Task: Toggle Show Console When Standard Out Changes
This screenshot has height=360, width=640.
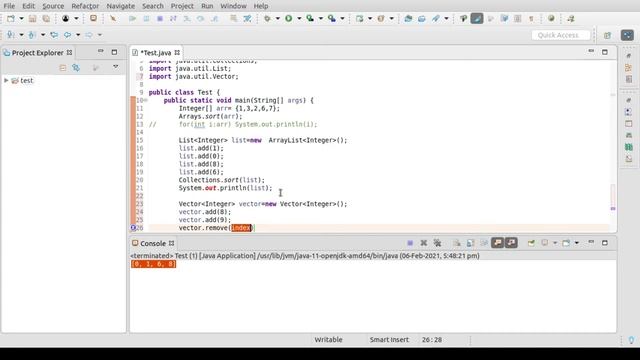Action: click(498, 243)
